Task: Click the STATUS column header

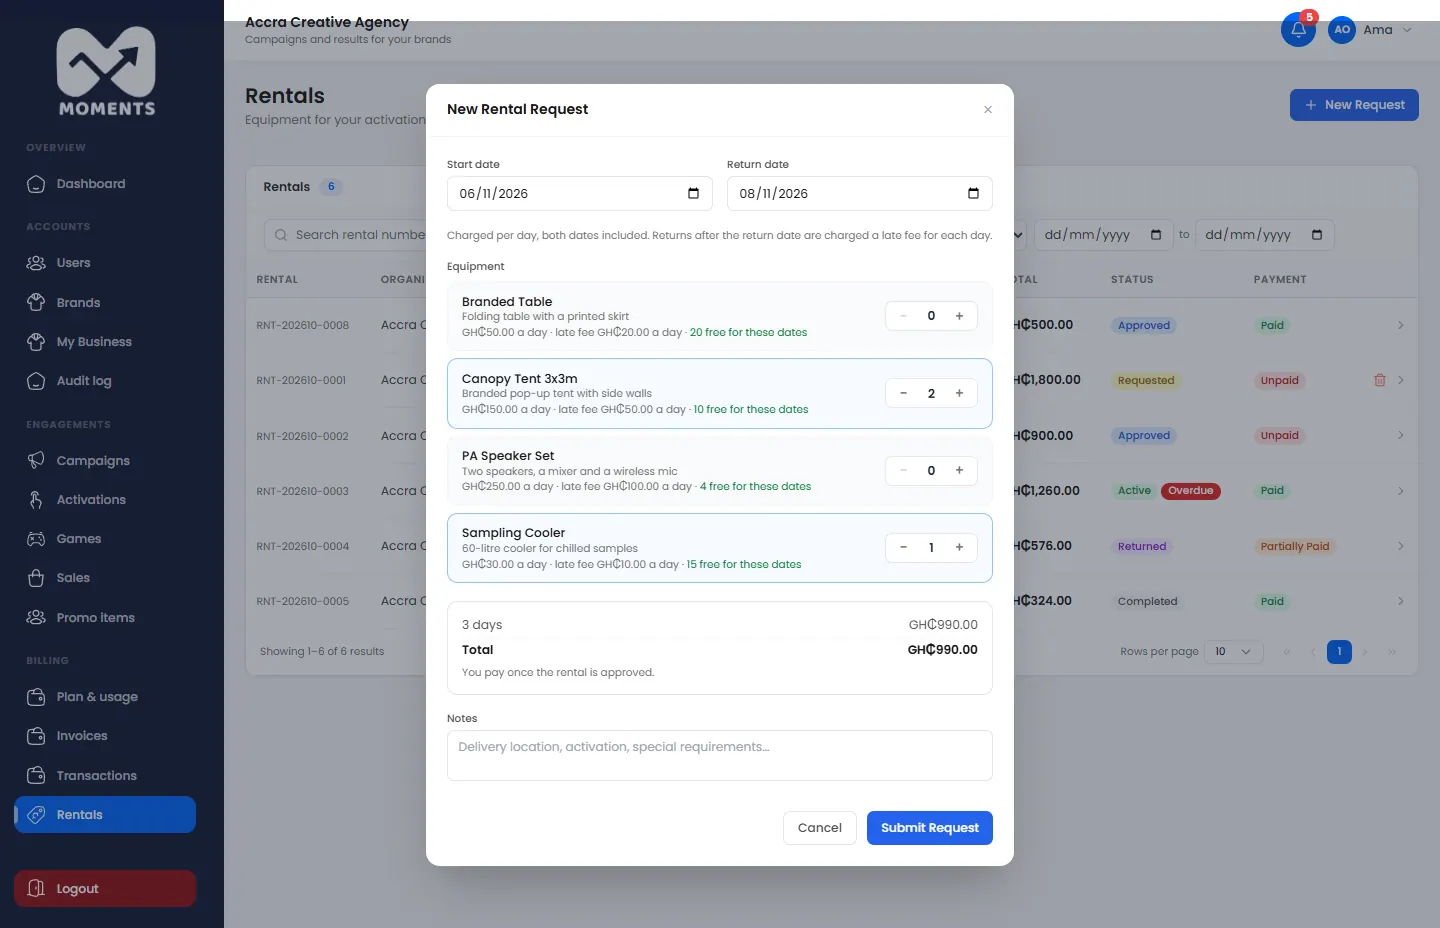Action: click(1132, 280)
